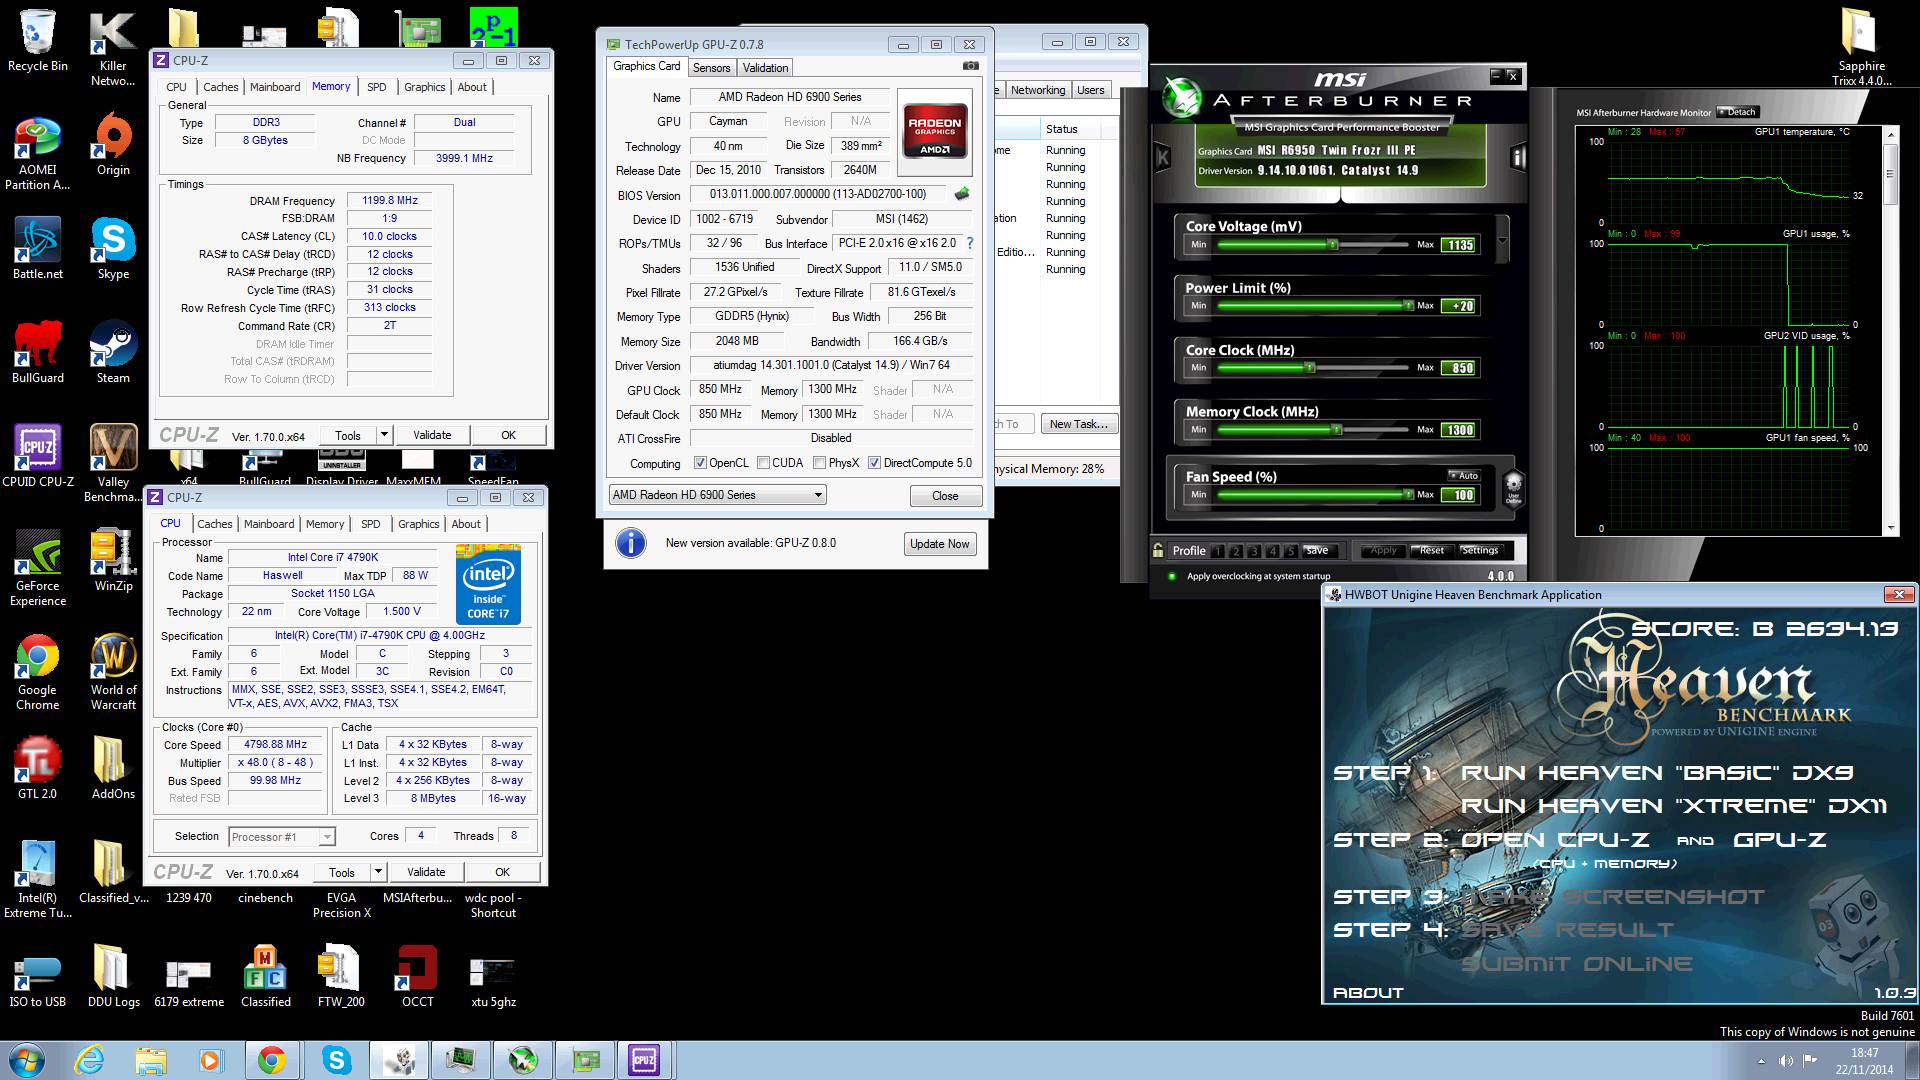The image size is (1920, 1080).
Task: Open the Afterburner information i button
Action: click(1519, 157)
